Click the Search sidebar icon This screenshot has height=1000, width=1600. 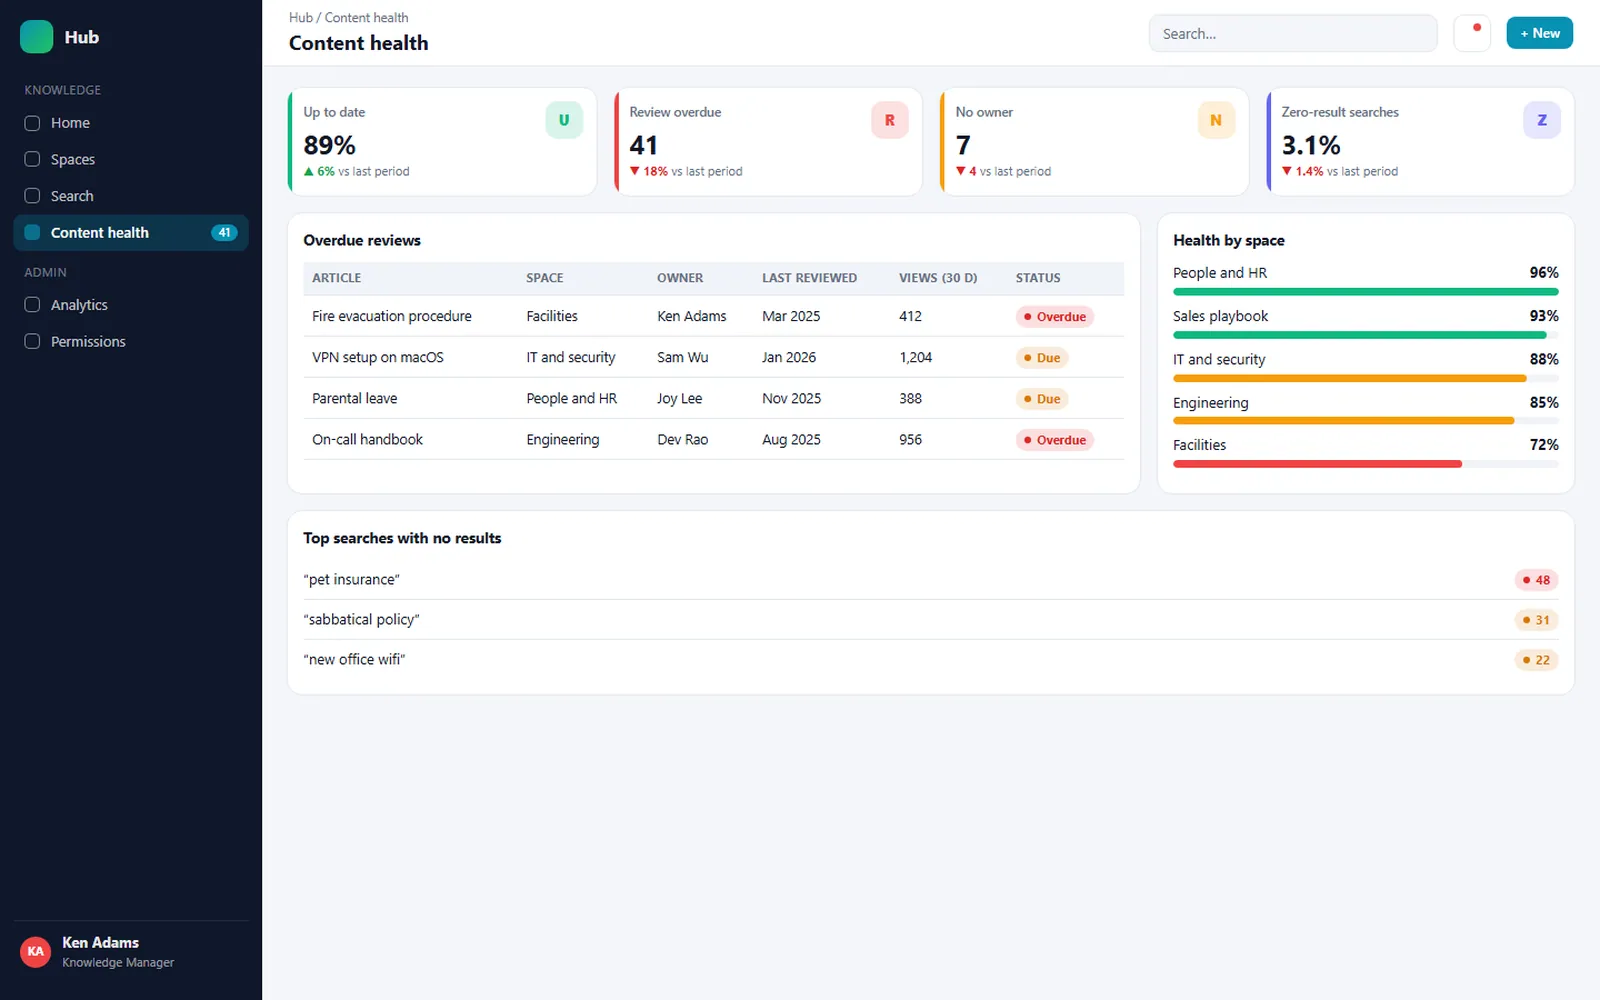click(x=32, y=196)
